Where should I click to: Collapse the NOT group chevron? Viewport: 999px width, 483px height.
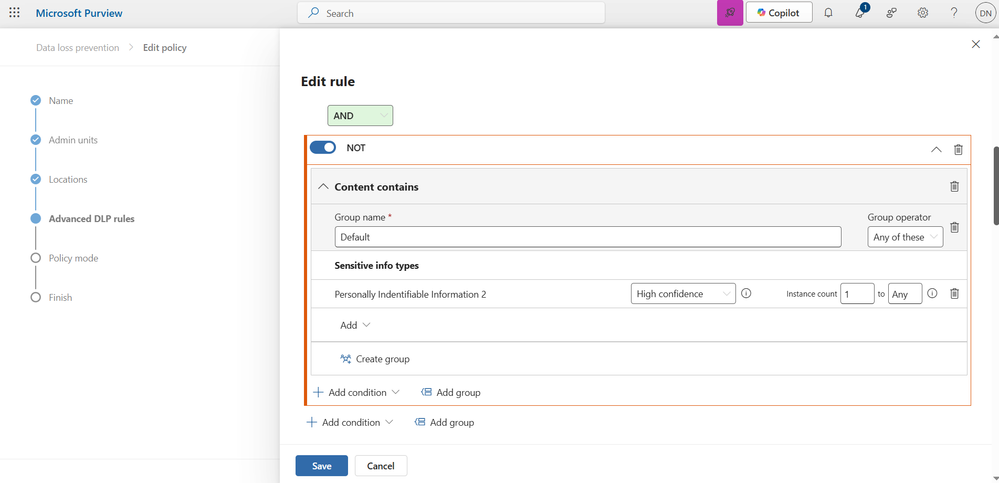pos(936,149)
